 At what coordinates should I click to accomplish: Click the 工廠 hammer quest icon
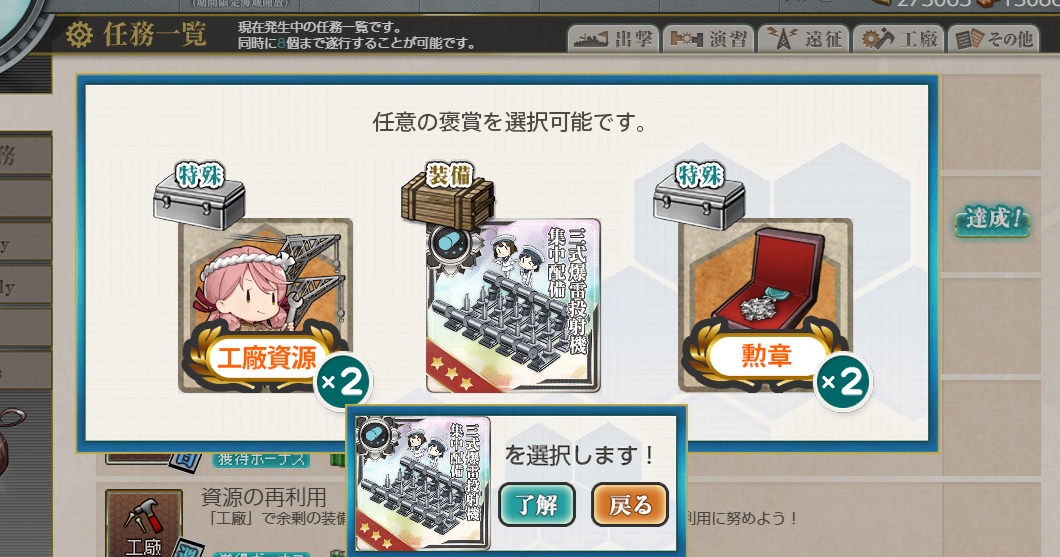click(x=143, y=523)
